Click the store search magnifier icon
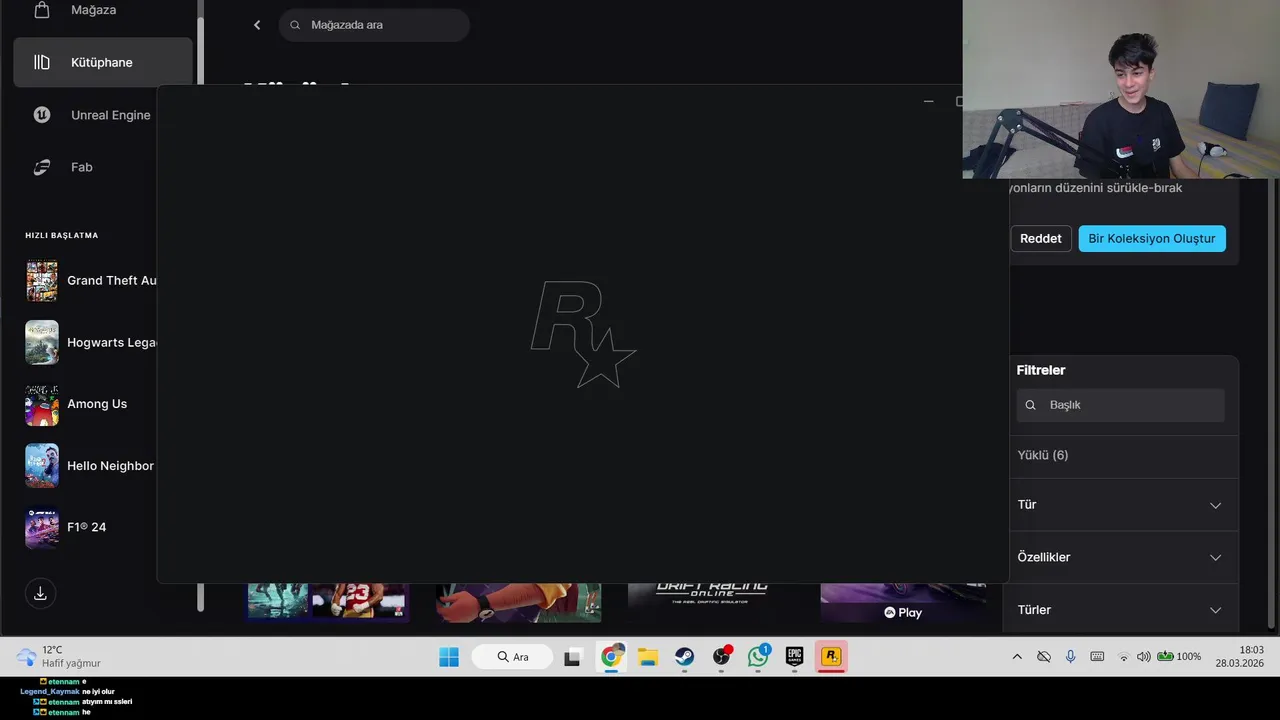This screenshot has width=1280, height=720. 295,25
